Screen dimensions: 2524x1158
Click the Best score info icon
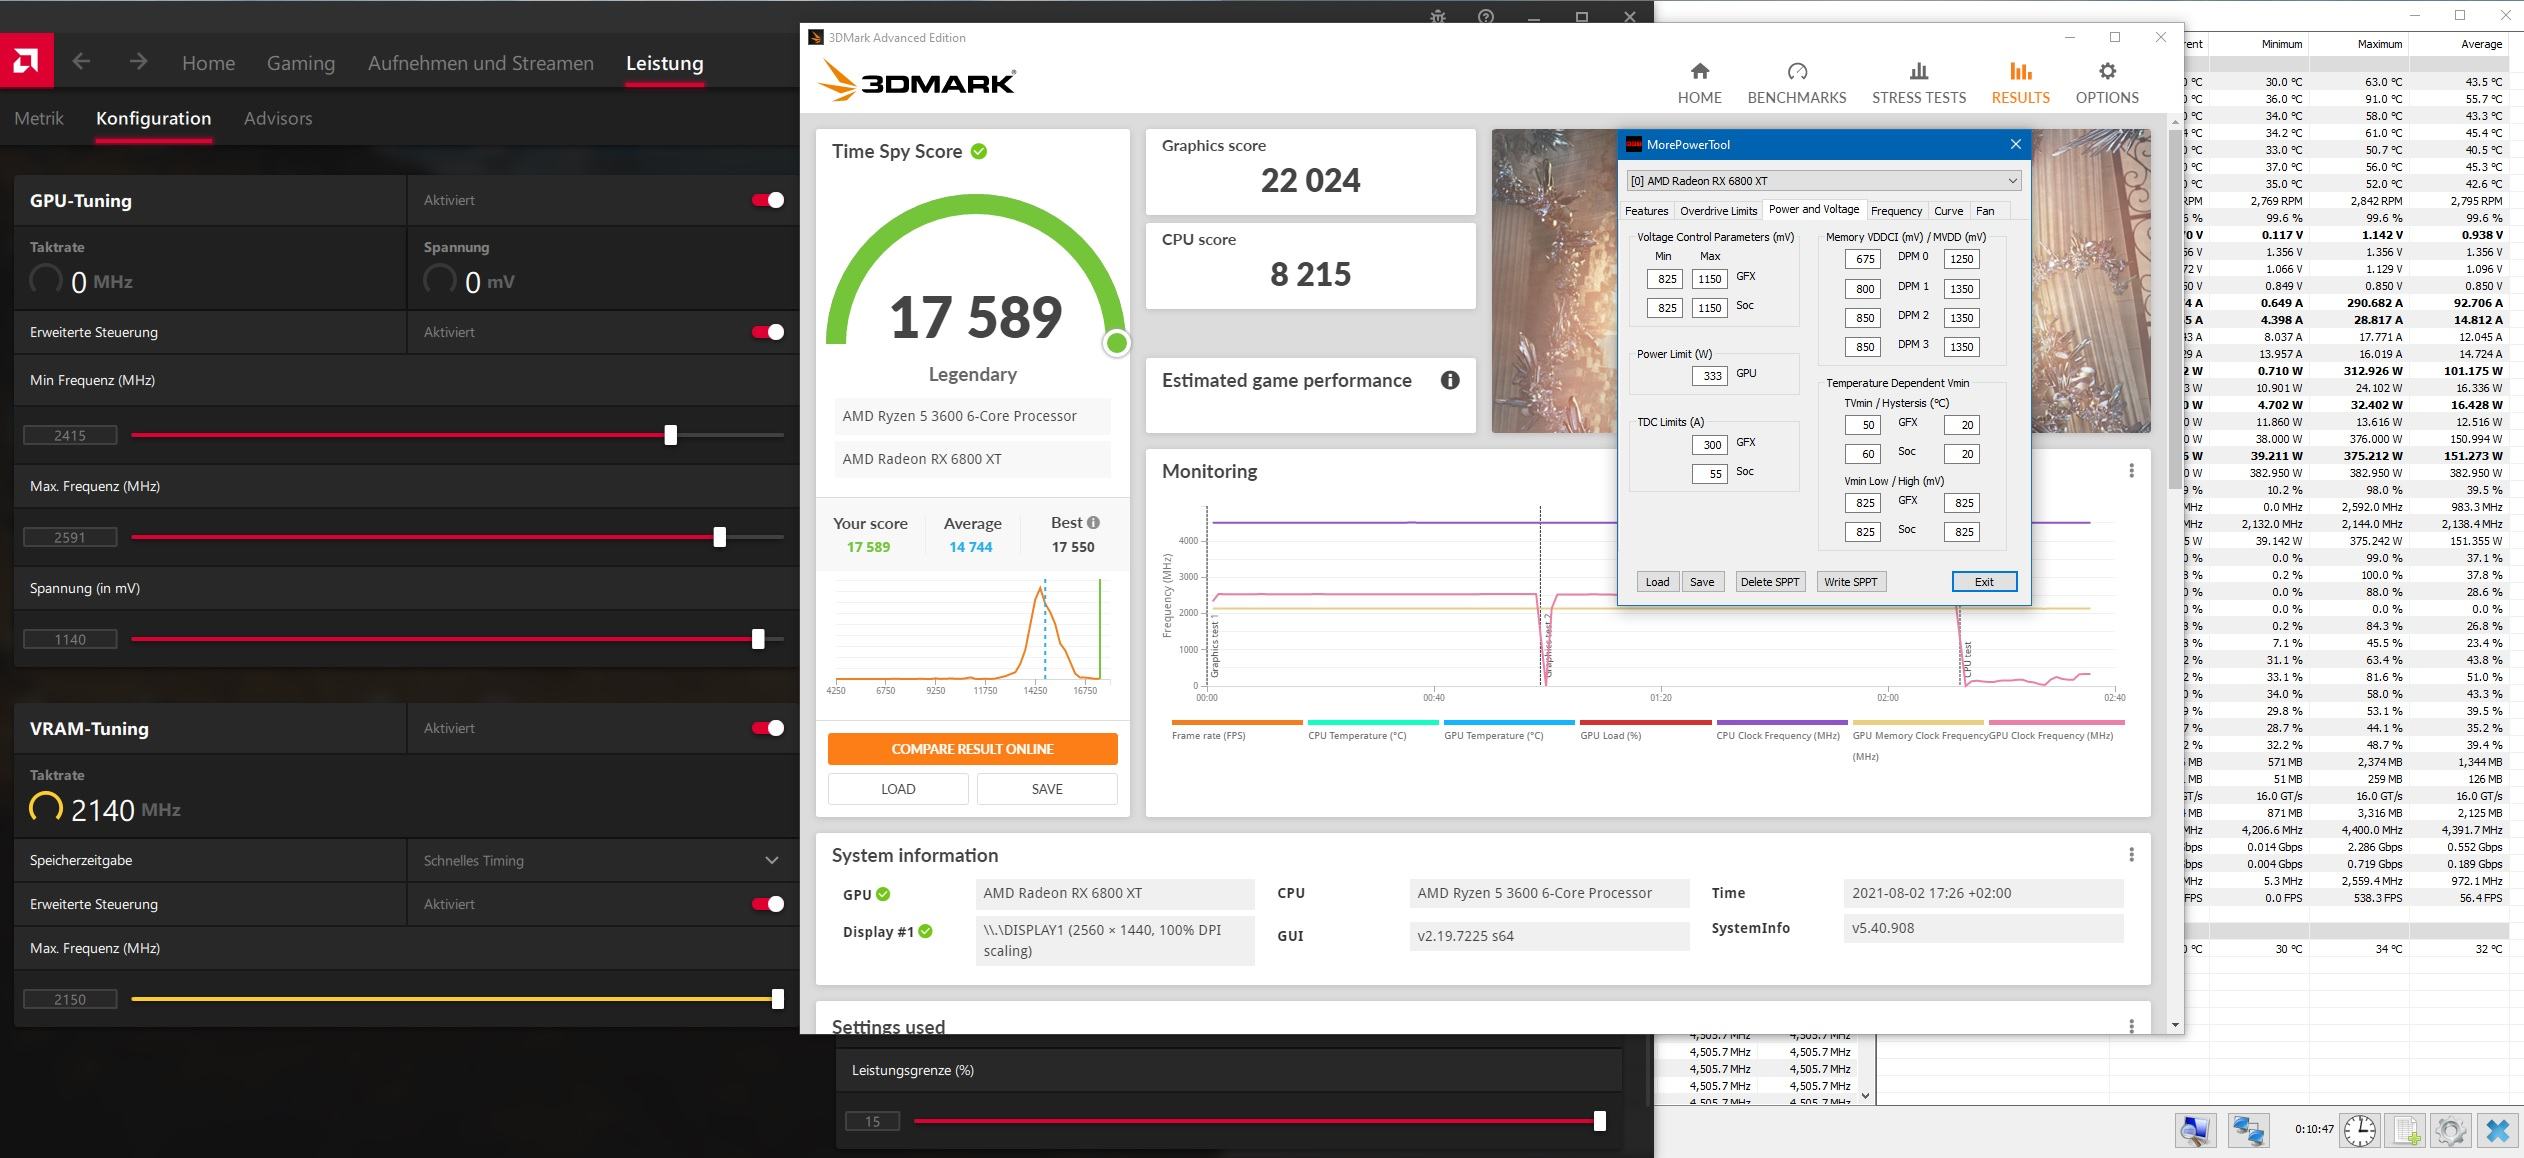[1093, 522]
